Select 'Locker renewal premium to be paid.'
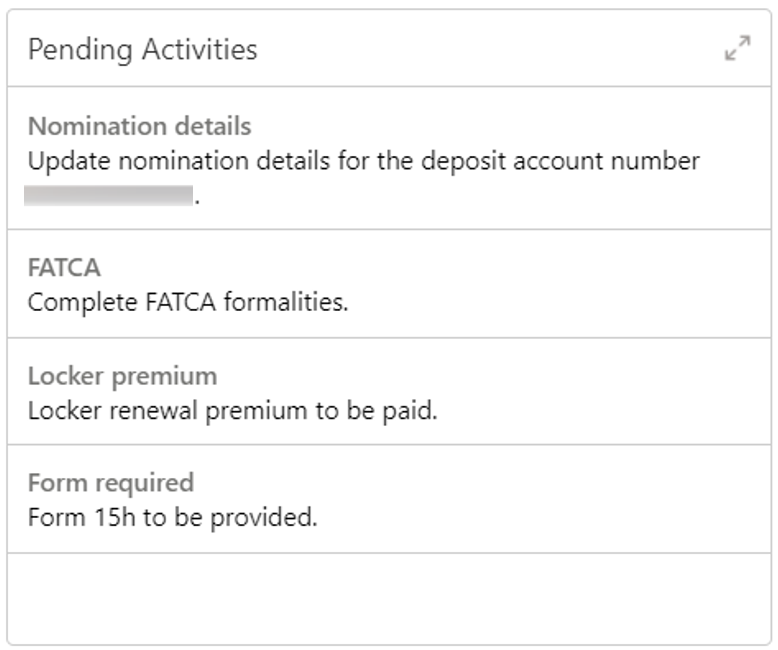This screenshot has width=778, height=650. point(232,410)
